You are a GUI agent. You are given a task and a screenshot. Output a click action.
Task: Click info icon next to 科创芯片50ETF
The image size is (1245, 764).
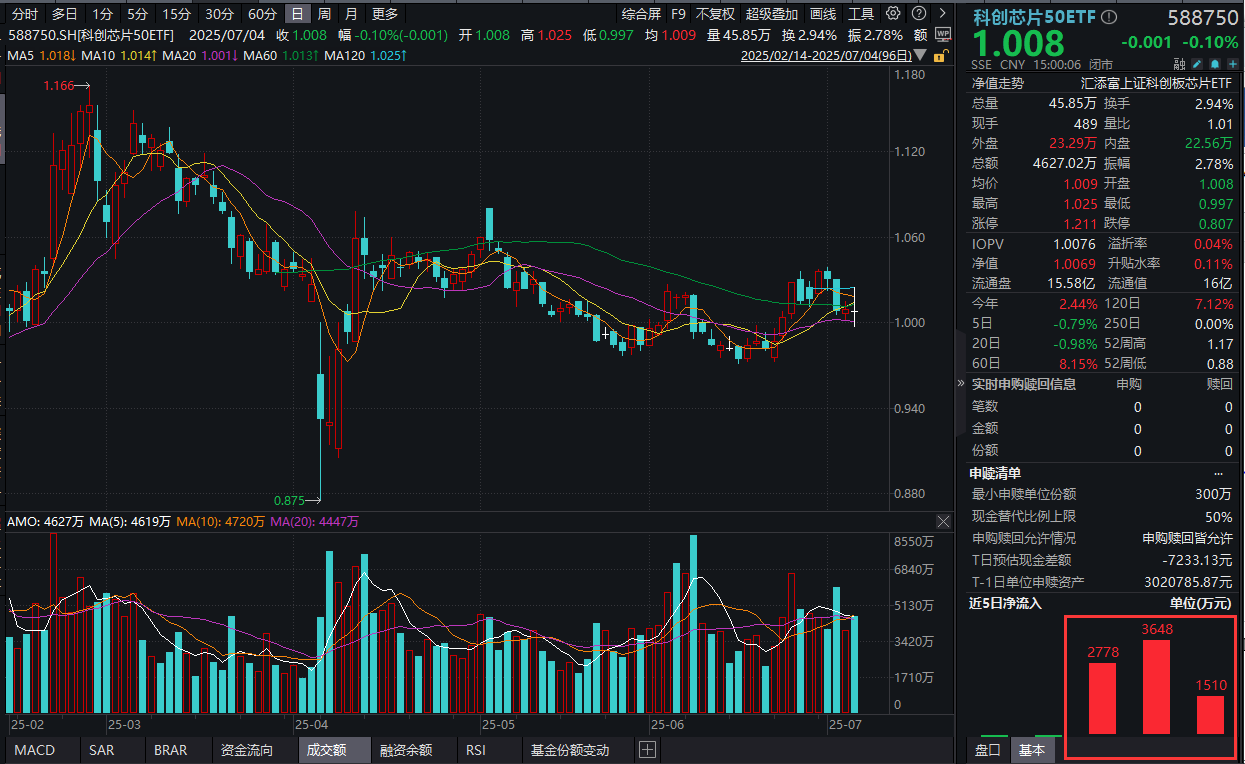pos(1109,18)
